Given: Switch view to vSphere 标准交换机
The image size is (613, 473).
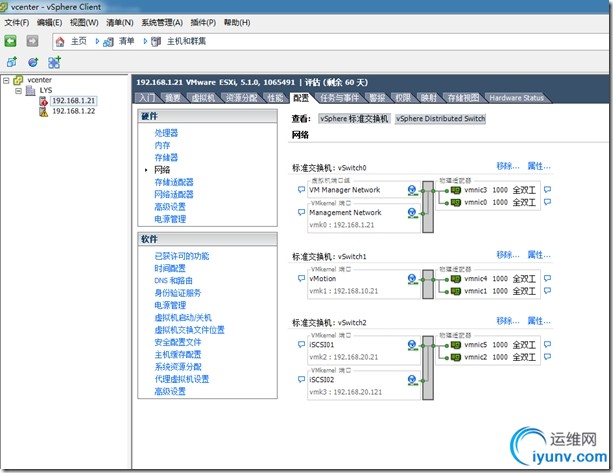Looking at the screenshot, I should tap(354, 119).
